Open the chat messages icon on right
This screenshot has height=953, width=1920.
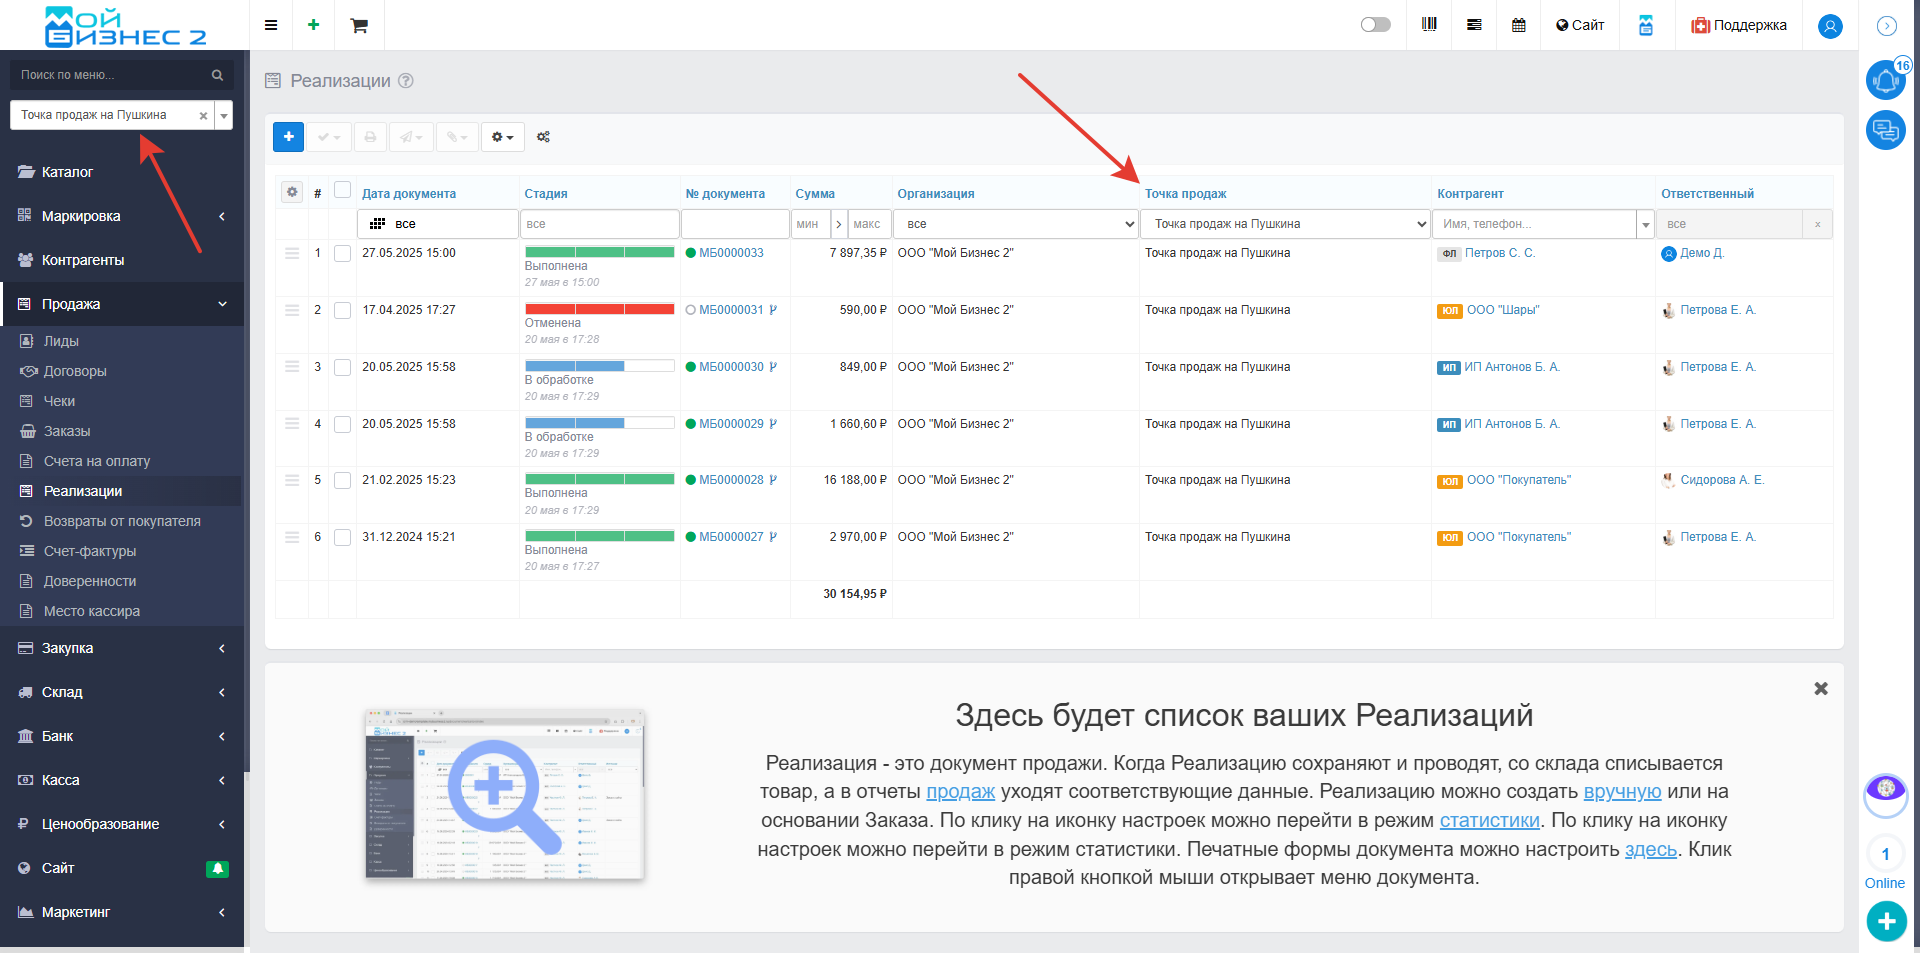point(1885,130)
